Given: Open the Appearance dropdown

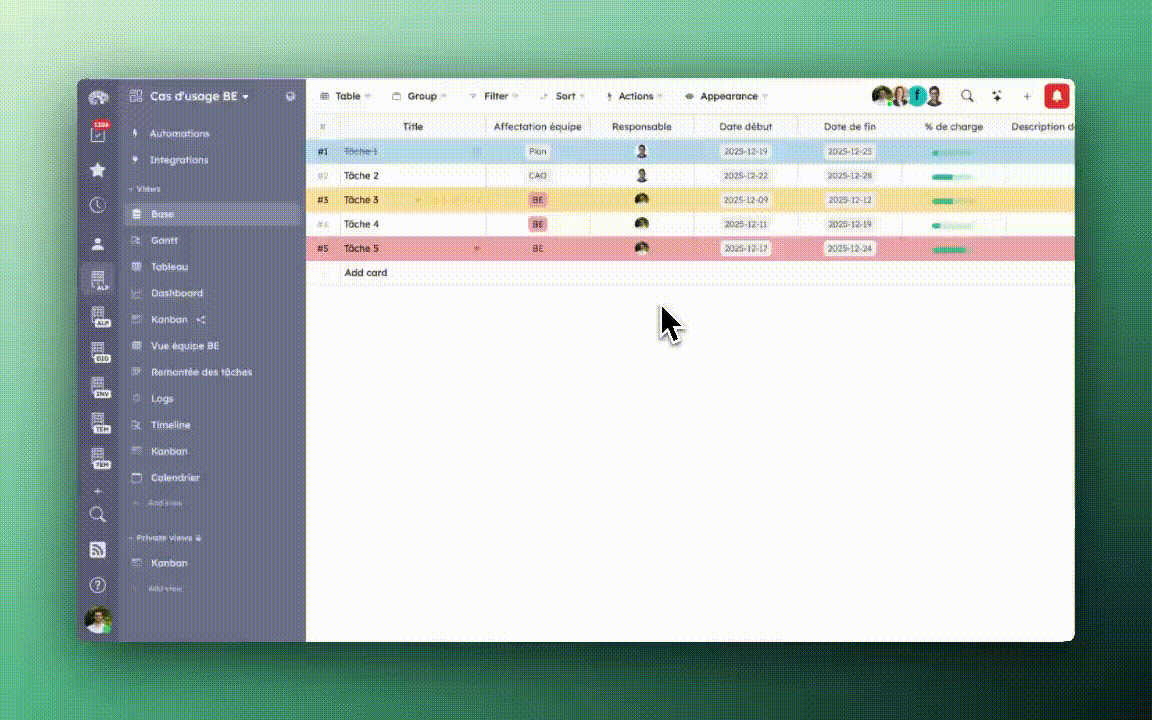Looking at the screenshot, I should (x=726, y=96).
